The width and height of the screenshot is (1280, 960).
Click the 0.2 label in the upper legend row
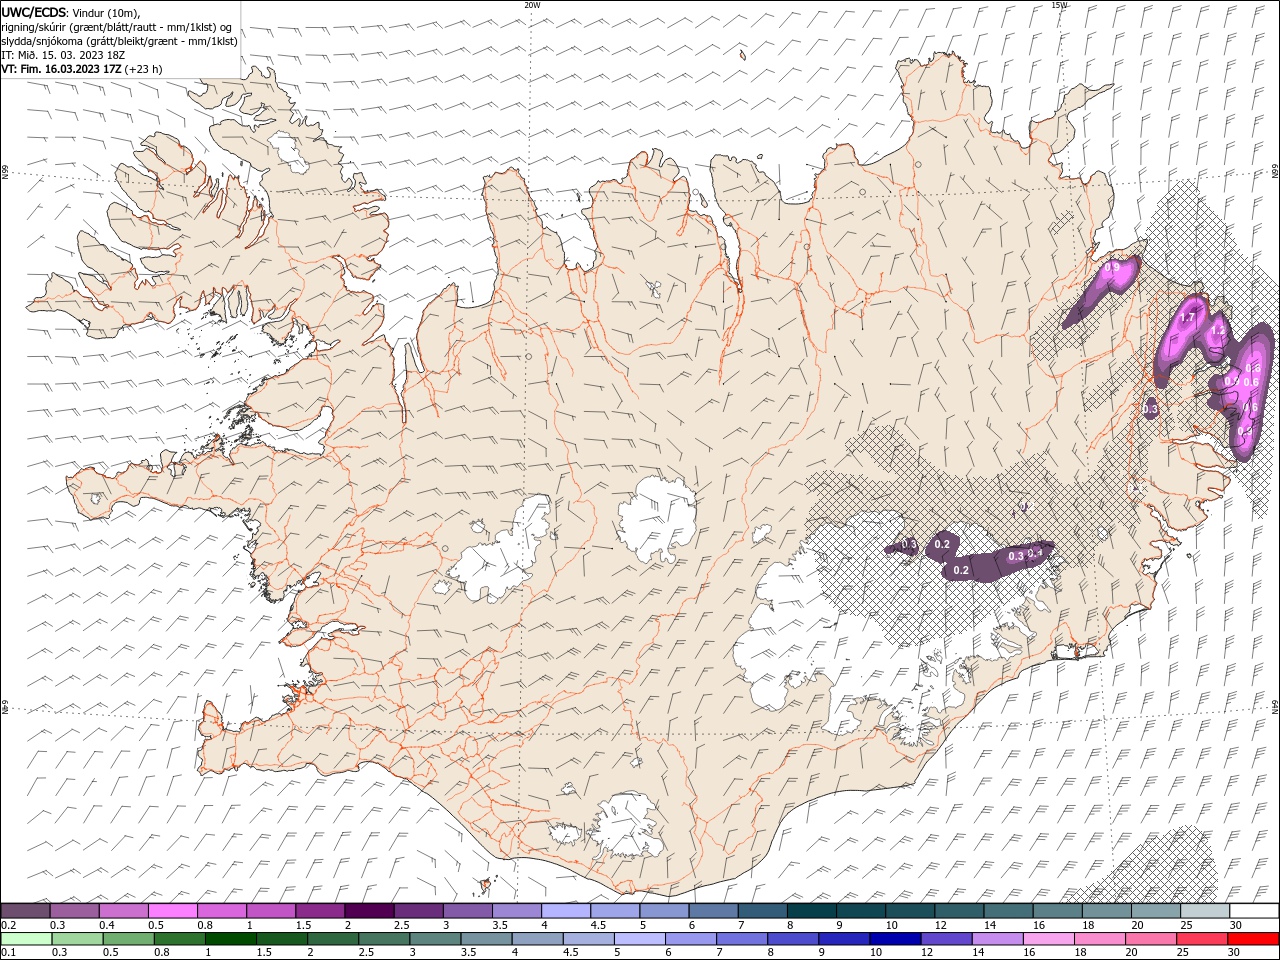coord(8,925)
